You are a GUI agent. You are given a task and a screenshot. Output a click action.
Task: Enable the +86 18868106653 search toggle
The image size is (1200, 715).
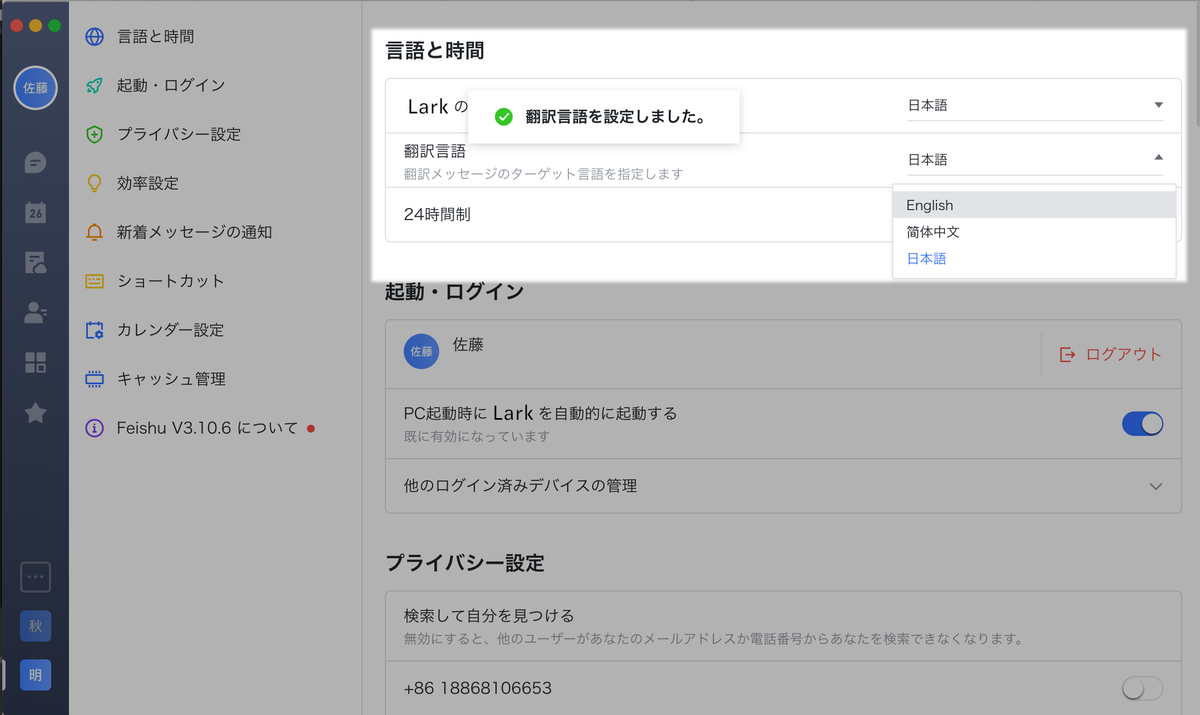[1142, 688]
